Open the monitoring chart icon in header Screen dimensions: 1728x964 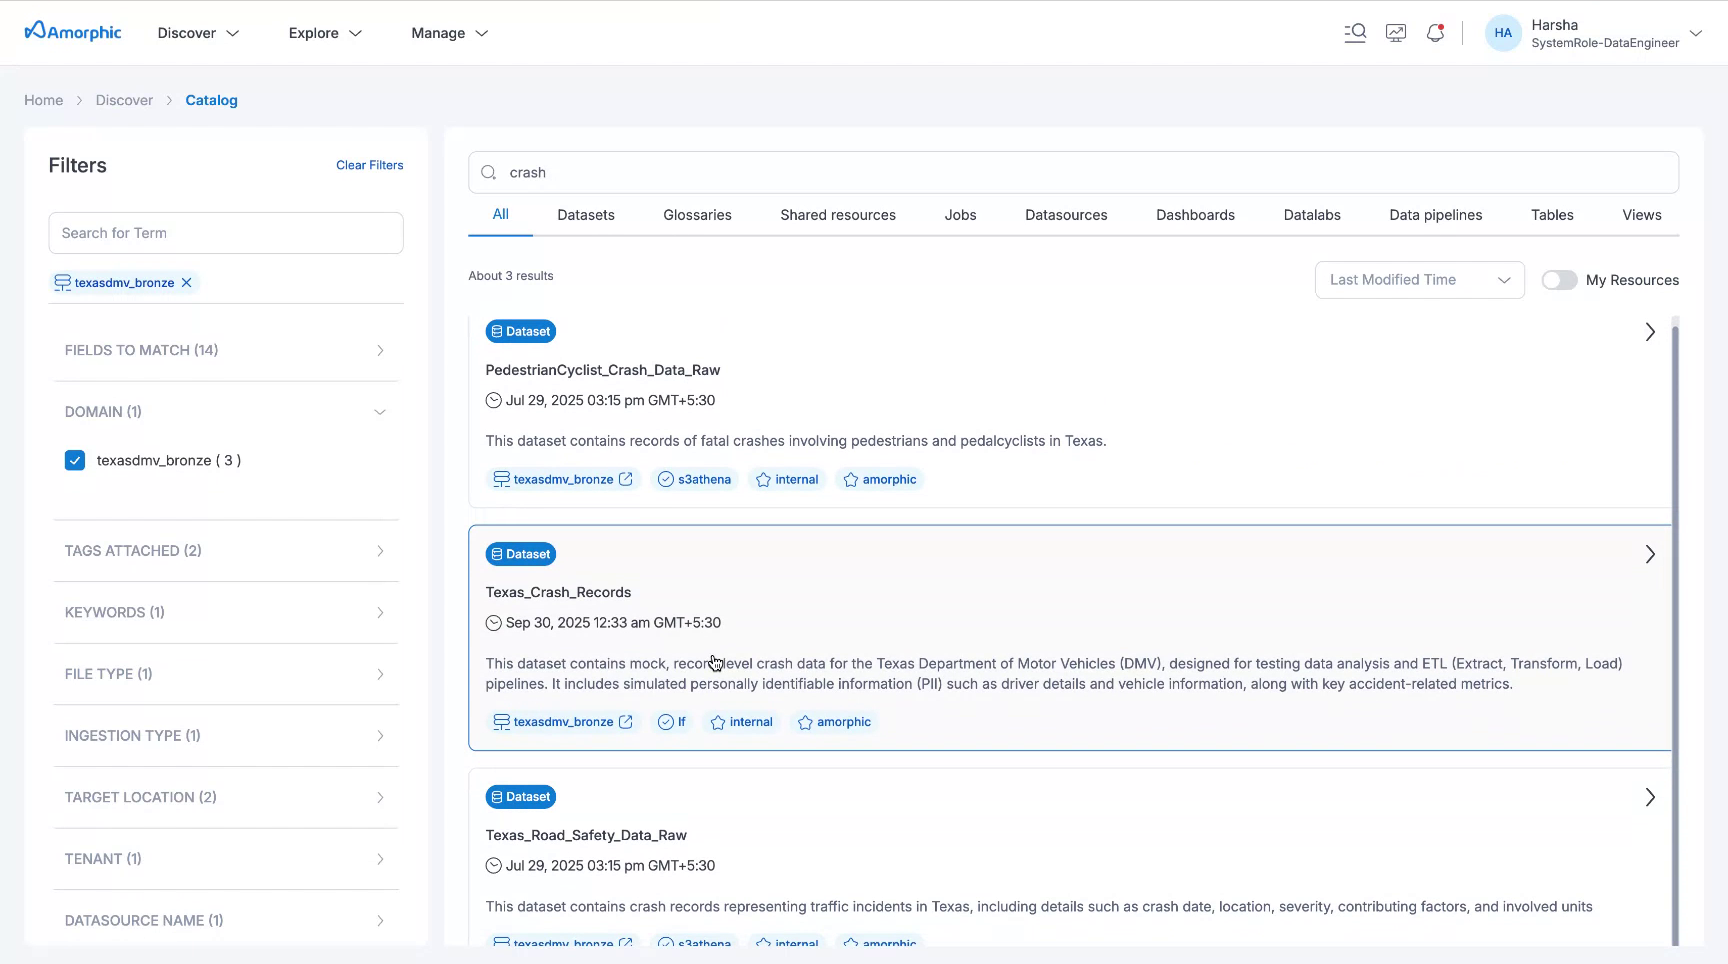coord(1396,33)
